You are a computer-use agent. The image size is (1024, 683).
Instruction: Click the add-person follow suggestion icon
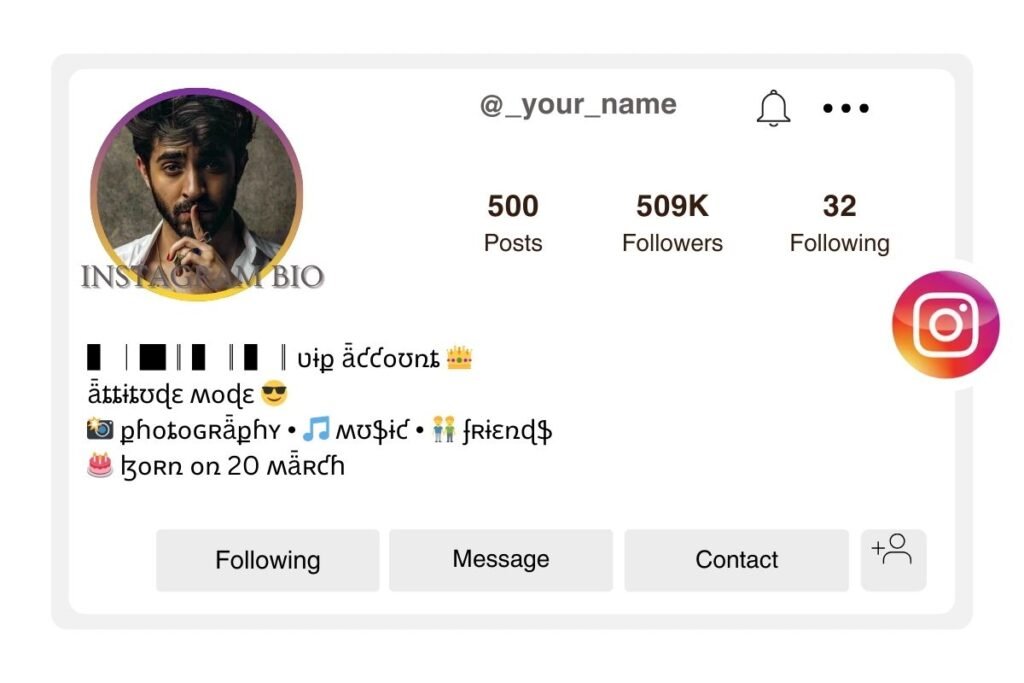pyautogui.click(x=893, y=559)
